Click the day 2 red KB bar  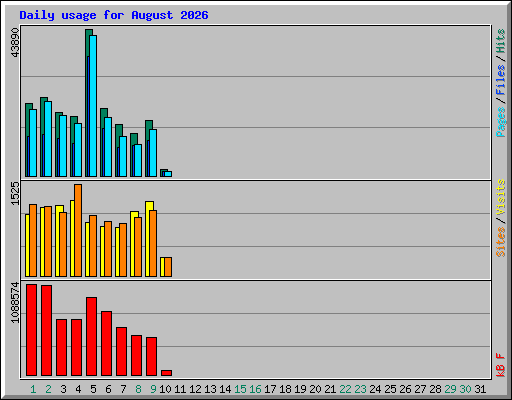46,330
